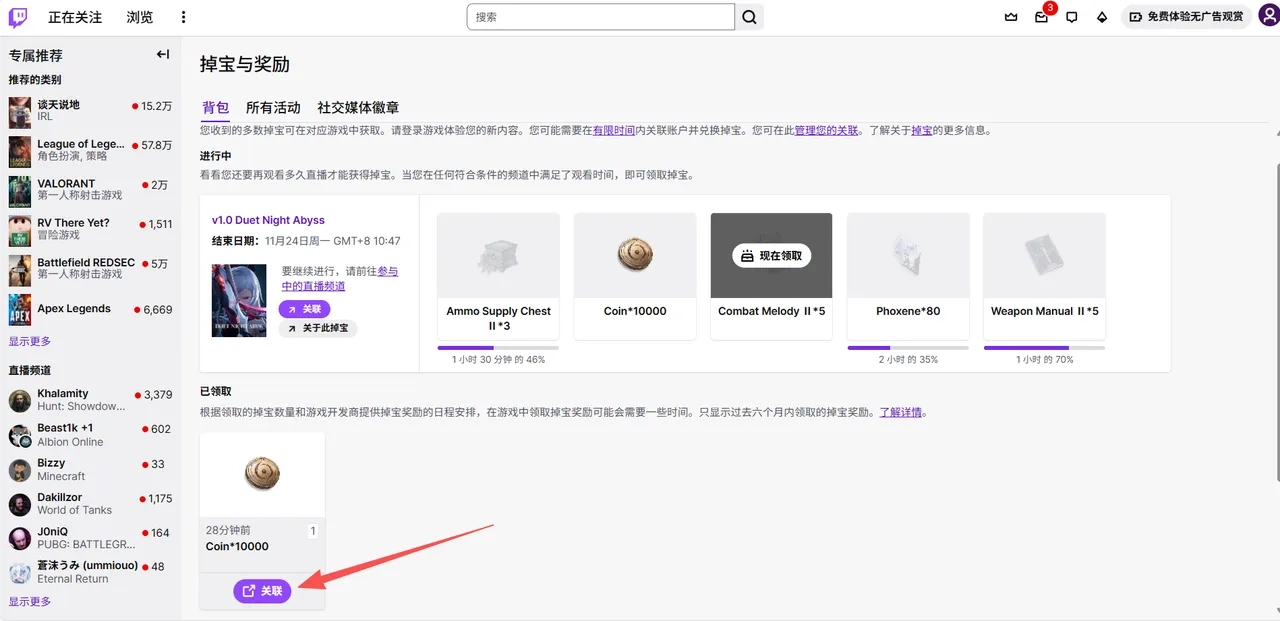Collapse the recommended sidebar panel
This screenshot has height=621, width=1280.
click(x=163, y=55)
